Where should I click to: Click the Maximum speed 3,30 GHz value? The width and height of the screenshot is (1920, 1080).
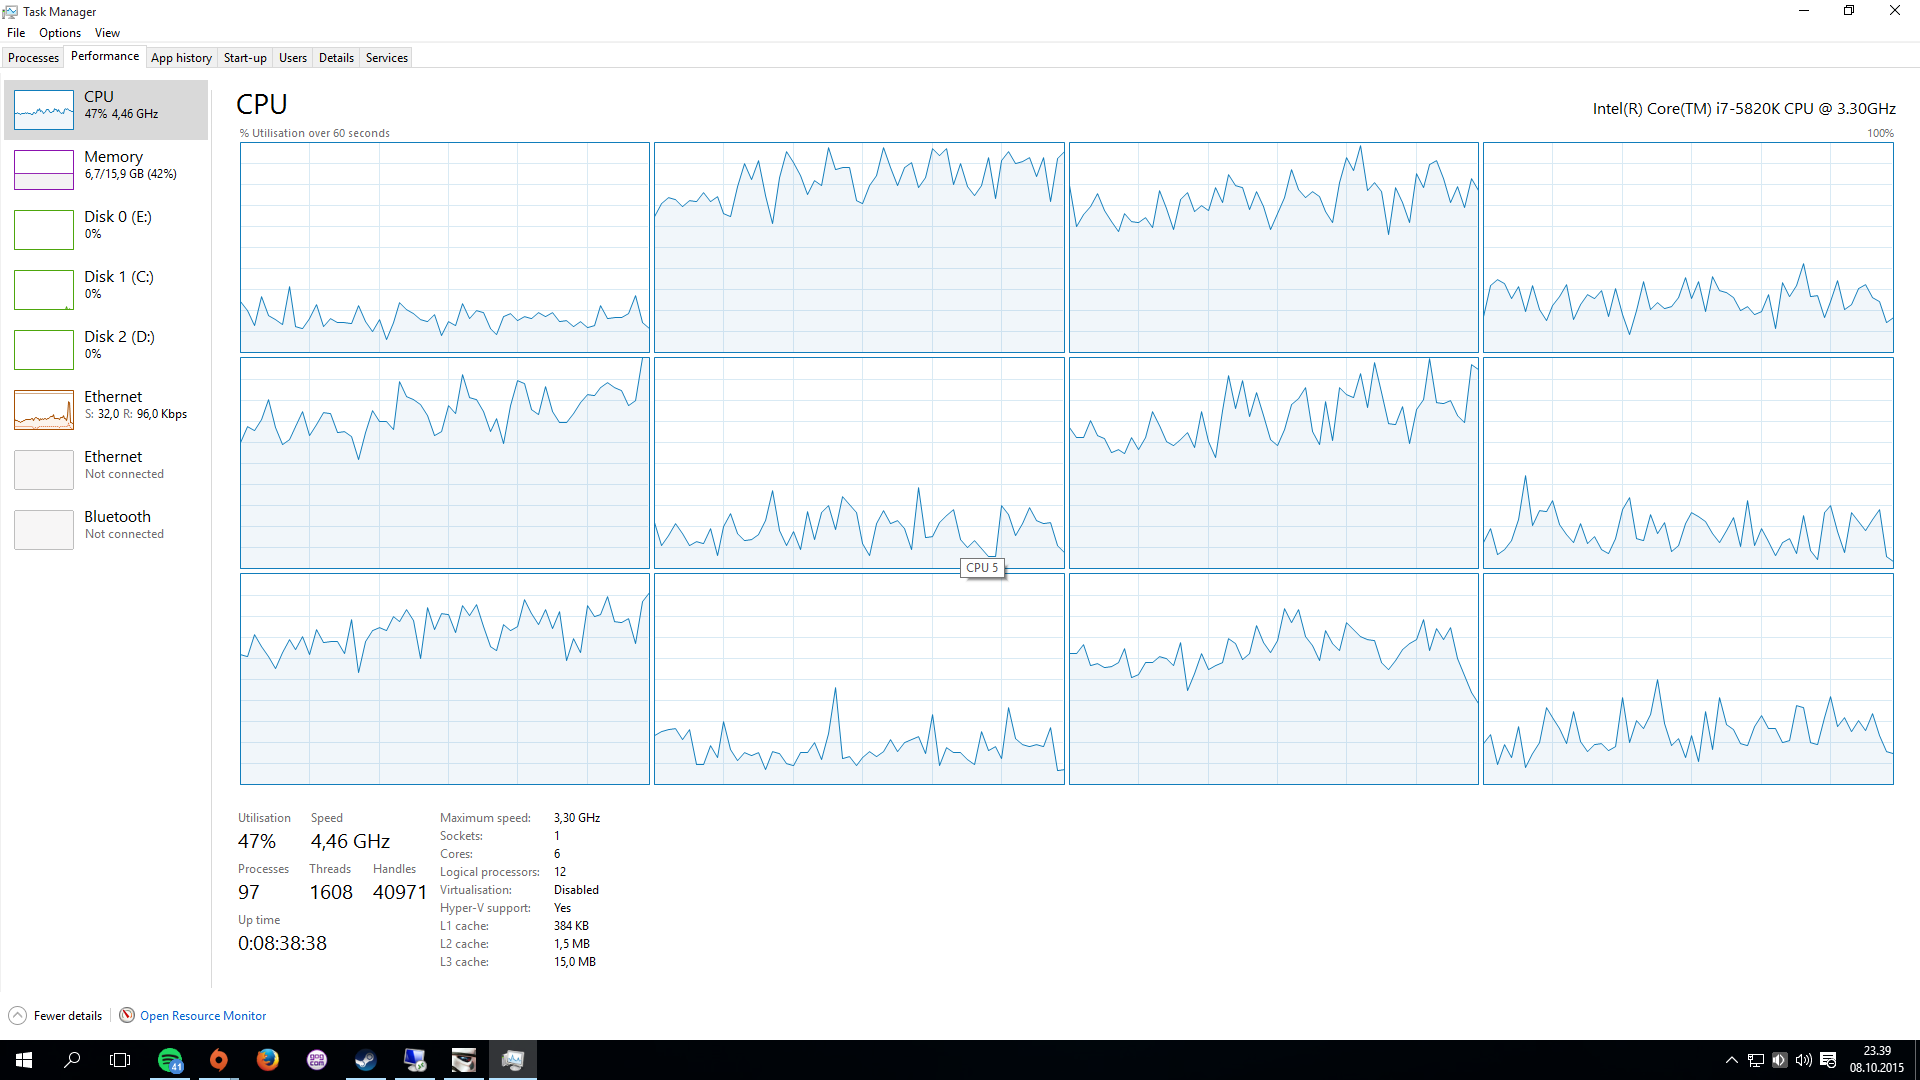click(x=577, y=818)
